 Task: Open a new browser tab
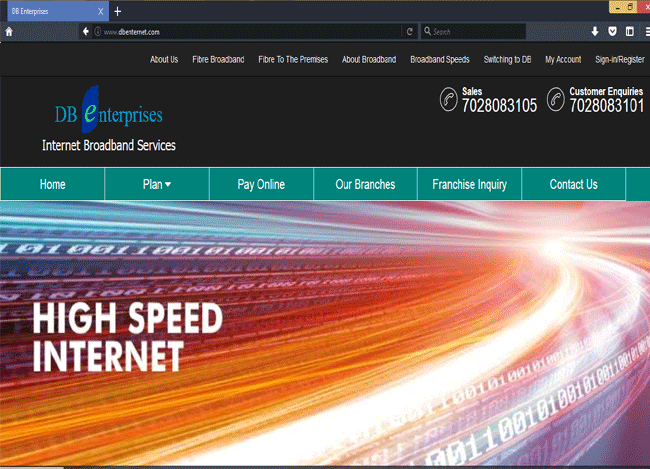pyautogui.click(x=117, y=11)
